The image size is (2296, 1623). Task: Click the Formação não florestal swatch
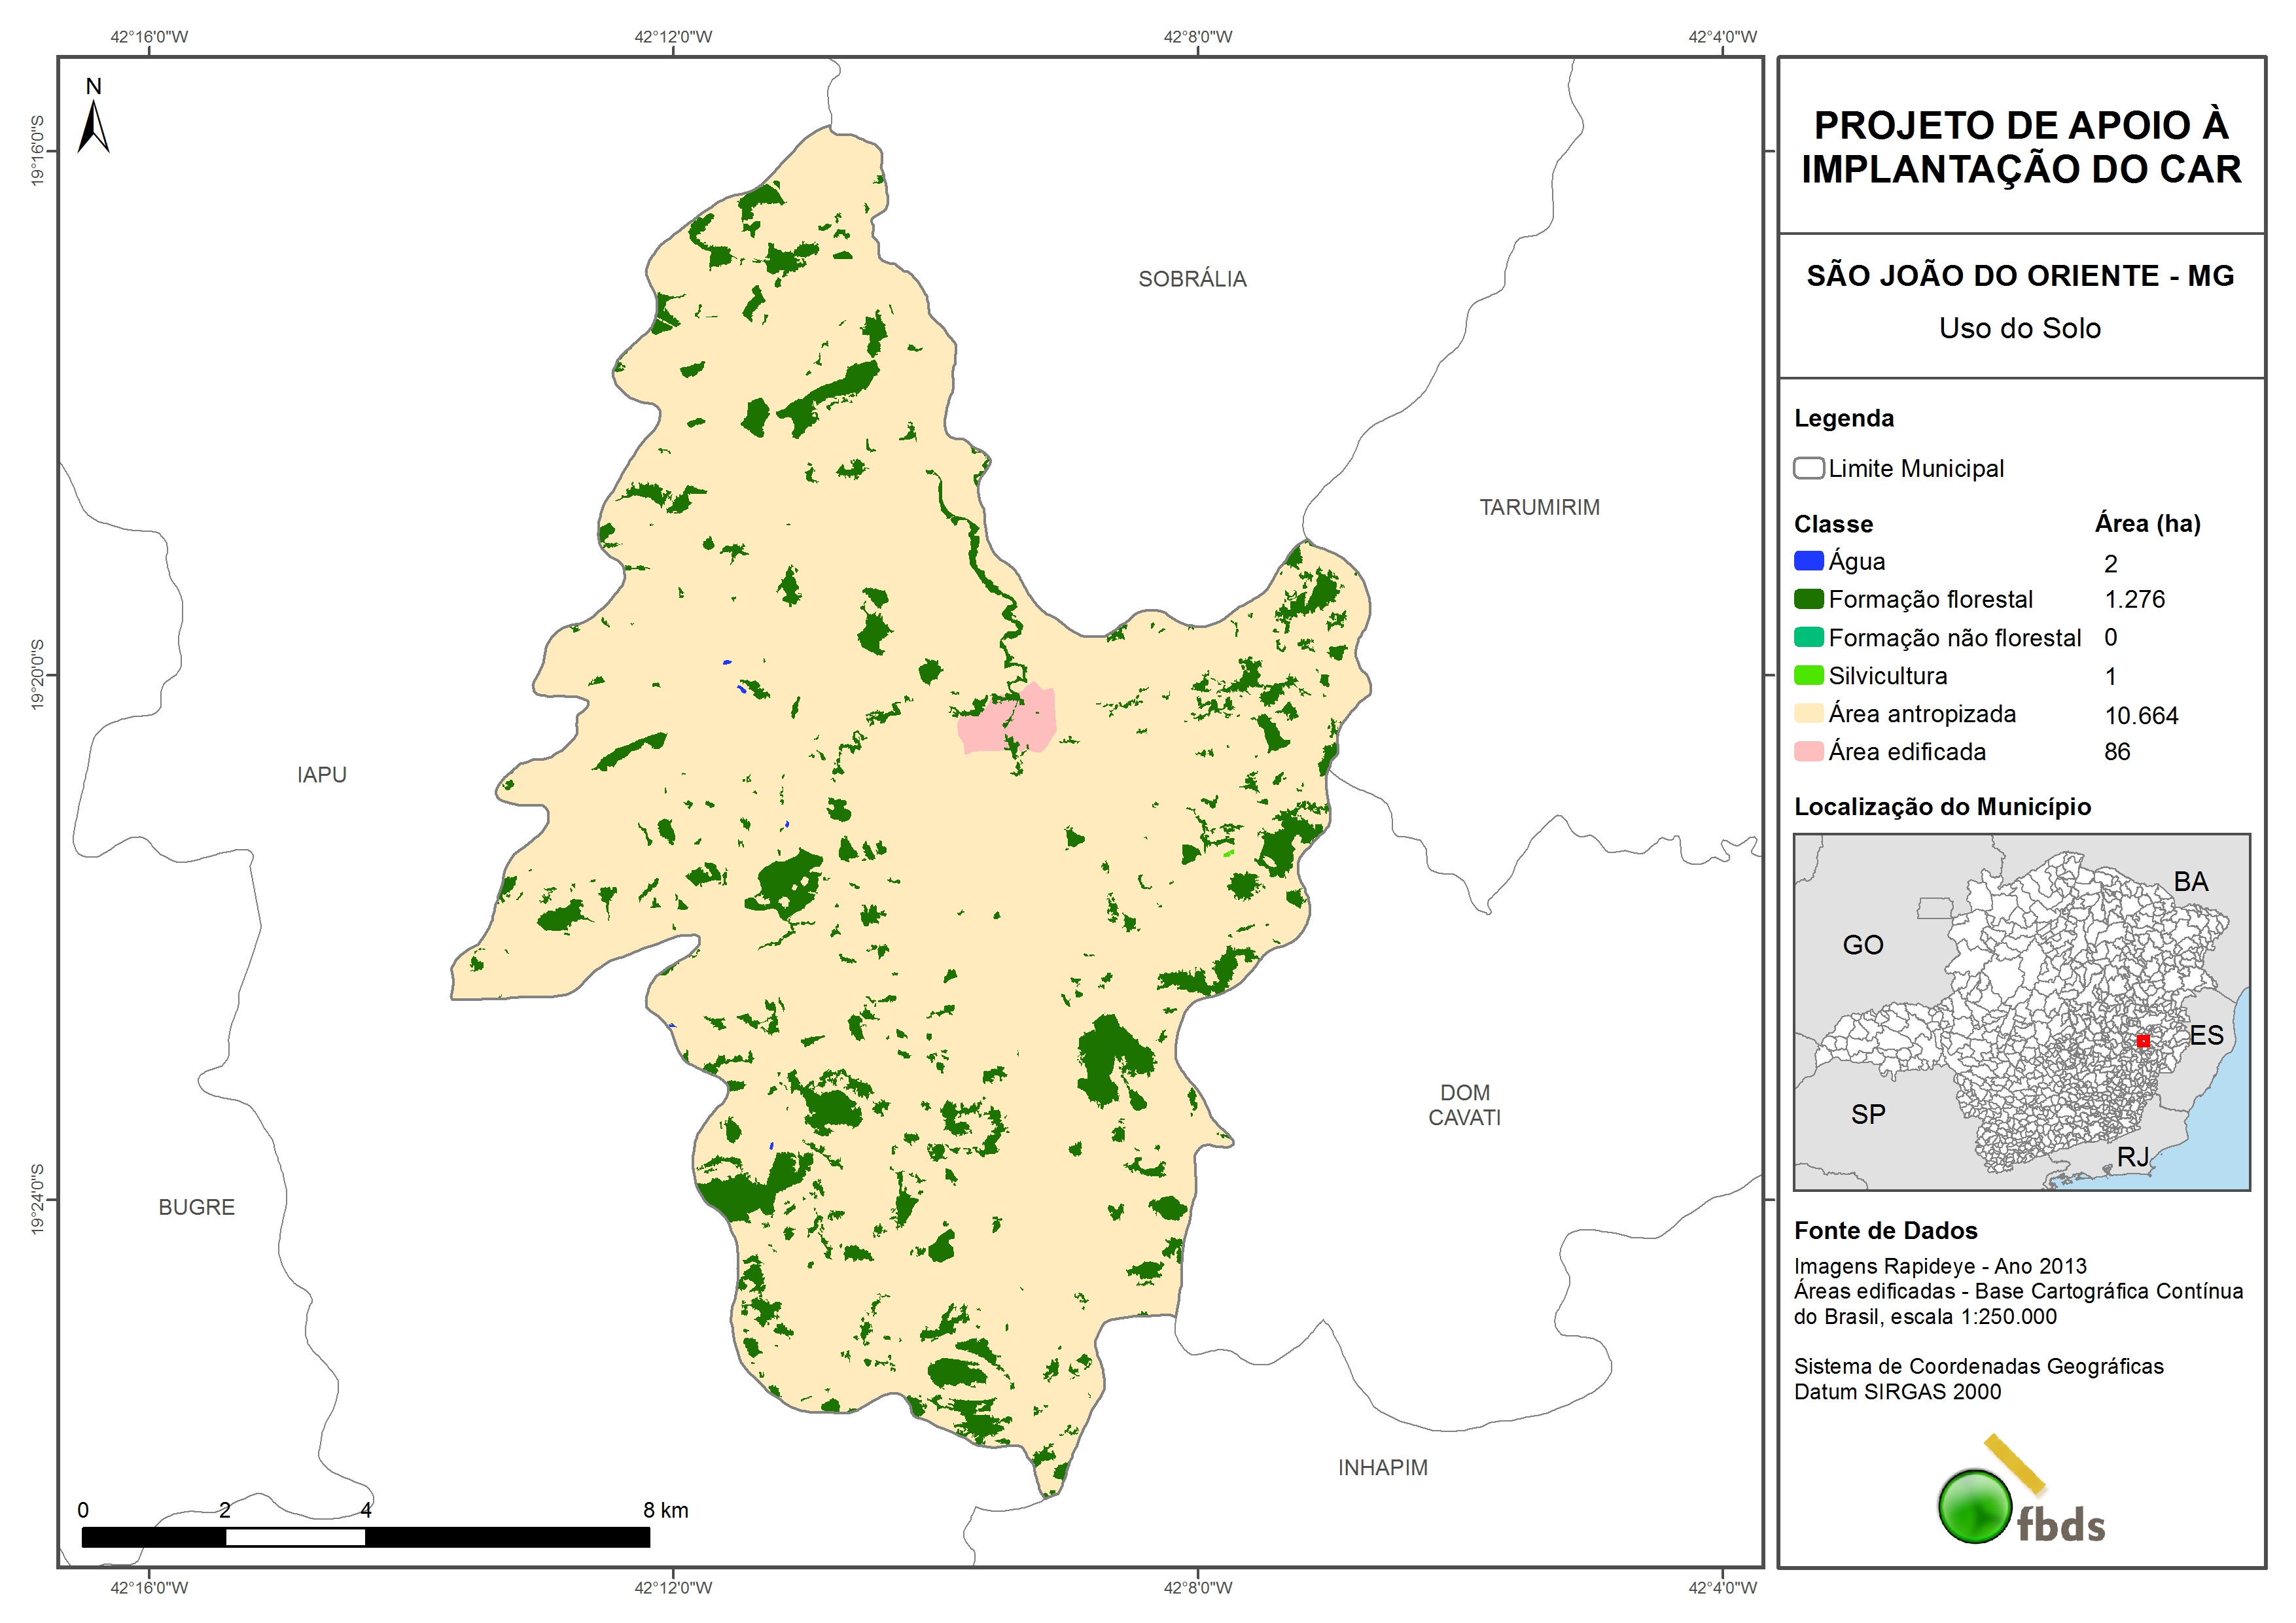click(1808, 637)
